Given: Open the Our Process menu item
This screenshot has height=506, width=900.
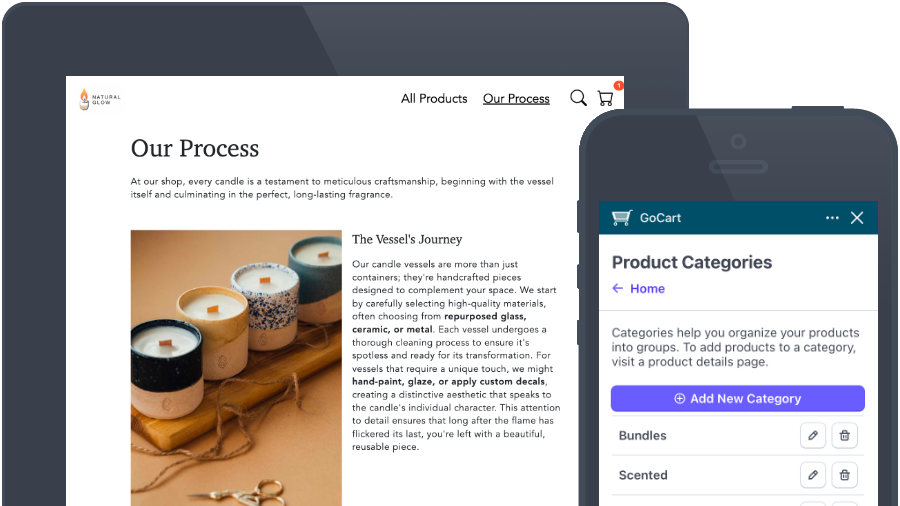Looking at the screenshot, I should pyautogui.click(x=516, y=99).
